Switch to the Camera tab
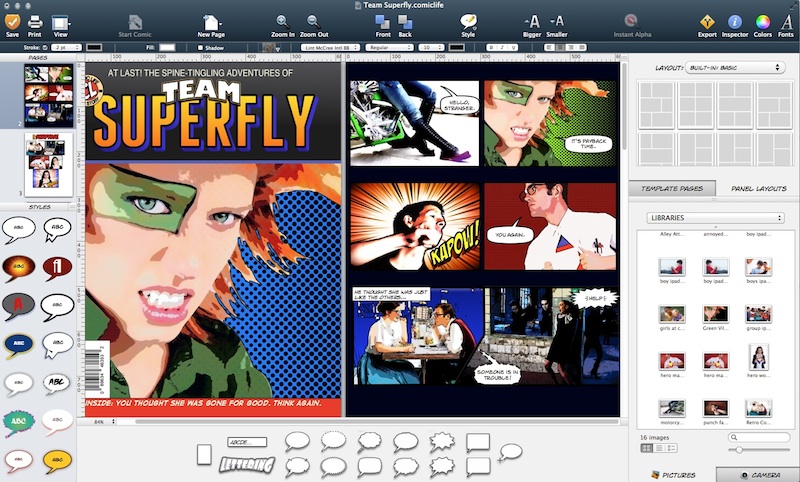Screen dimensions: 800x482 coord(757,474)
